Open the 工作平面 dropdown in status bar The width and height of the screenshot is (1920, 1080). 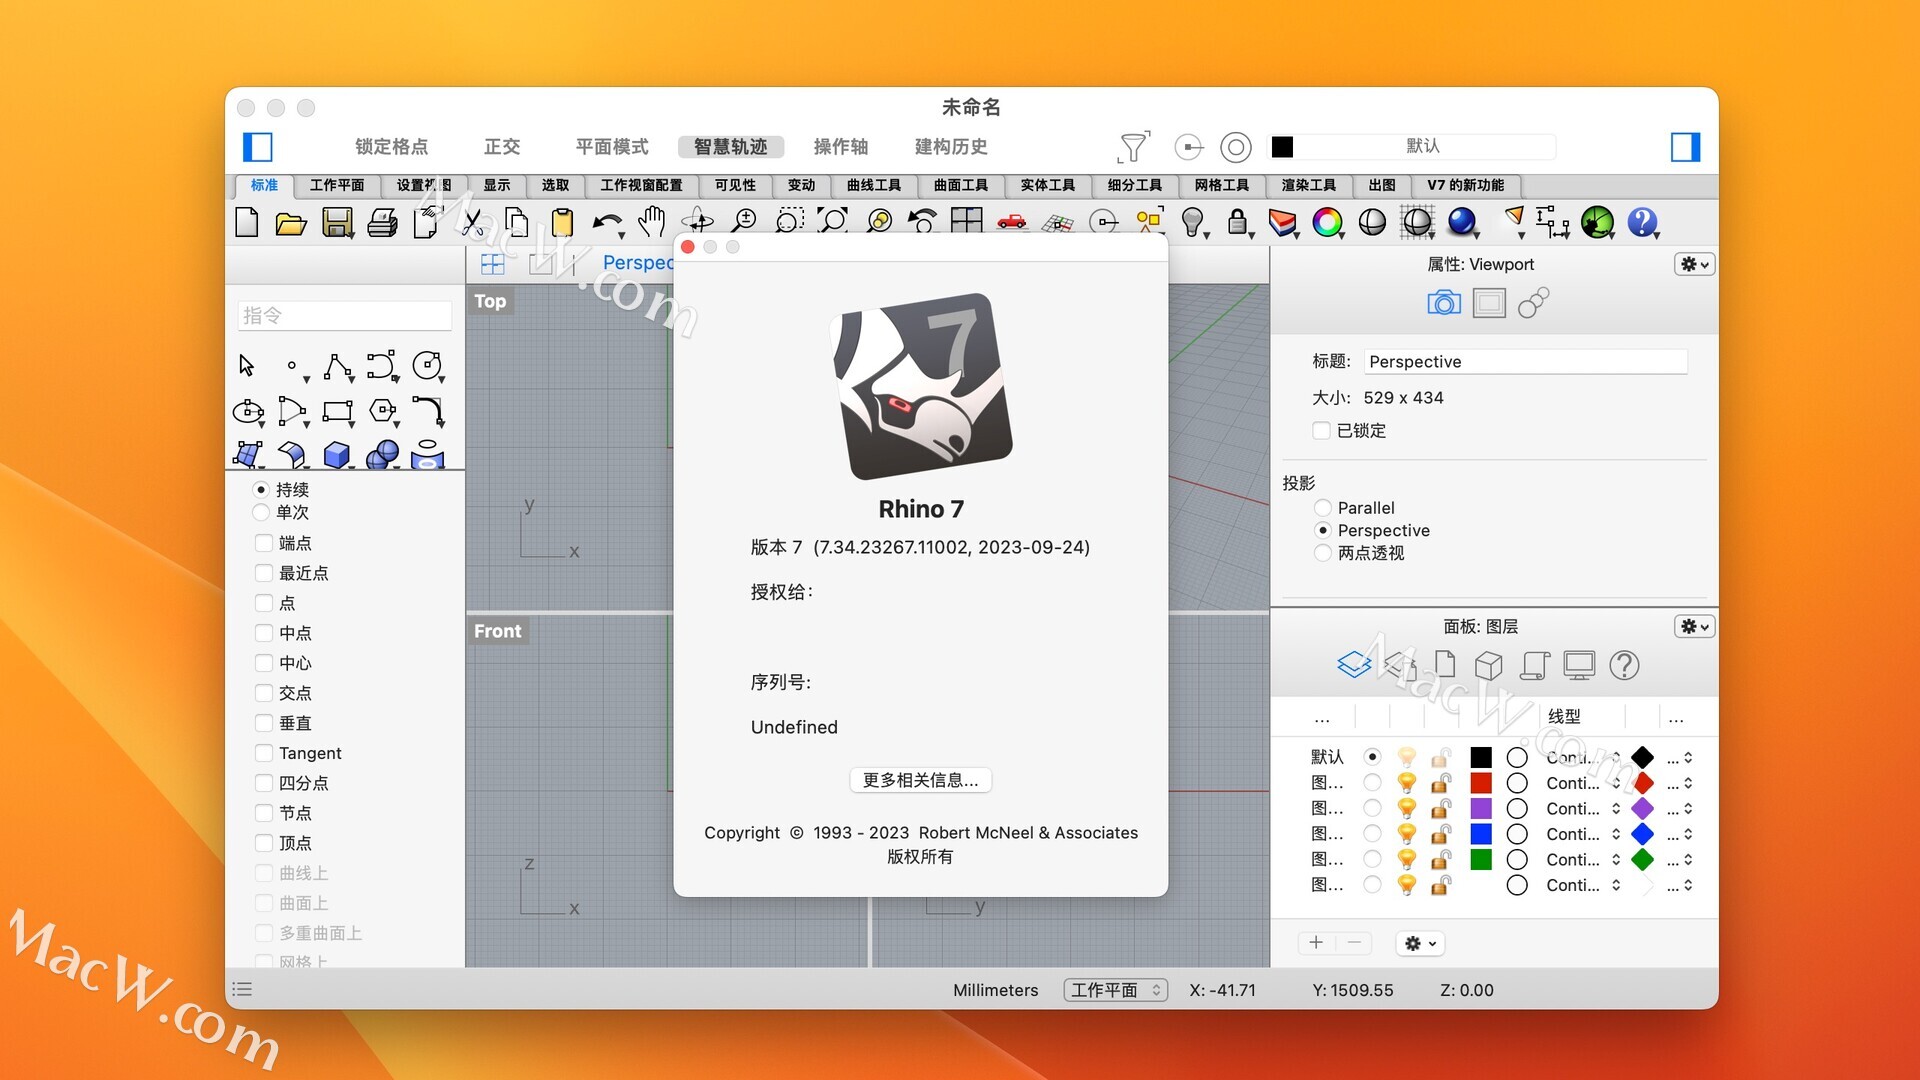click(x=1115, y=990)
